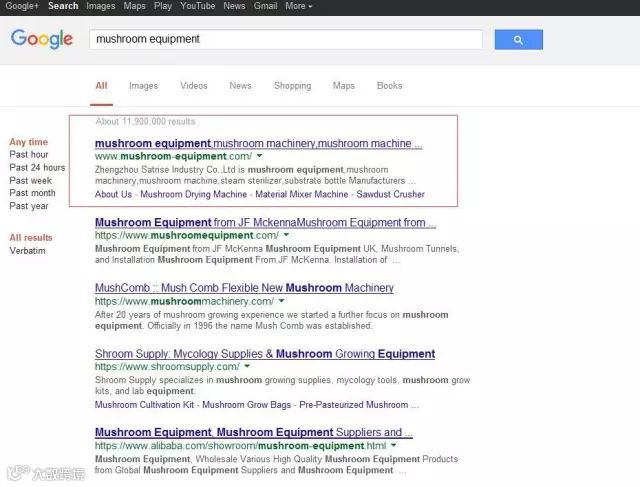The image size is (640, 487).
Task: Open YouTube in the top black bar
Action: [198, 6]
